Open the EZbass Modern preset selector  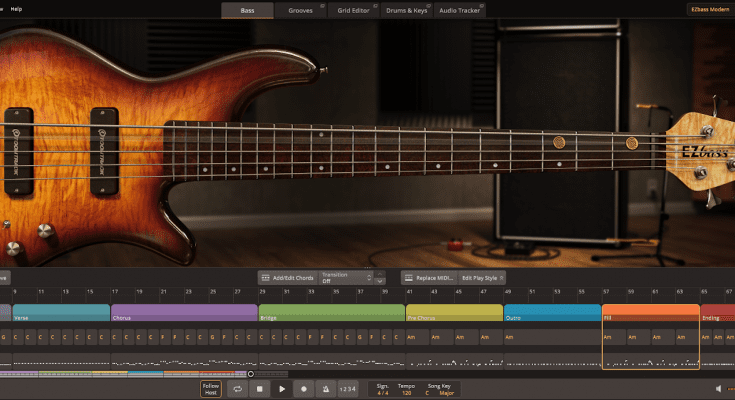click(x=710, y=9)
